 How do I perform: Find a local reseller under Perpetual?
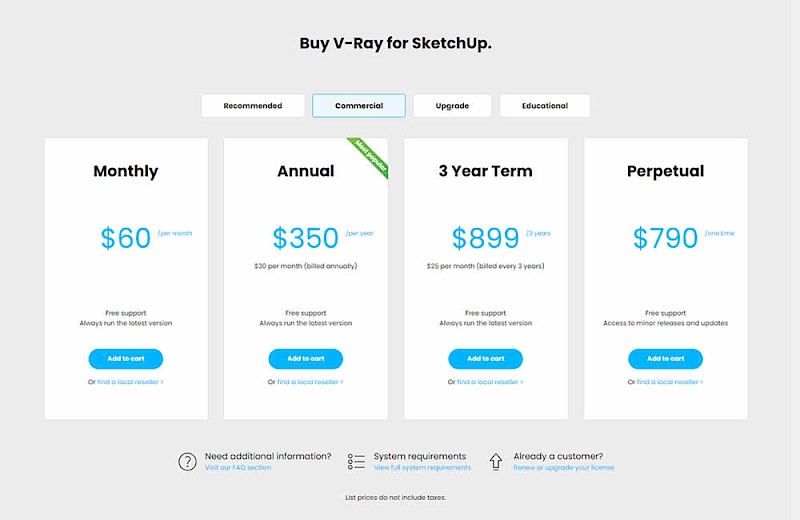click(x=670, y=382)
